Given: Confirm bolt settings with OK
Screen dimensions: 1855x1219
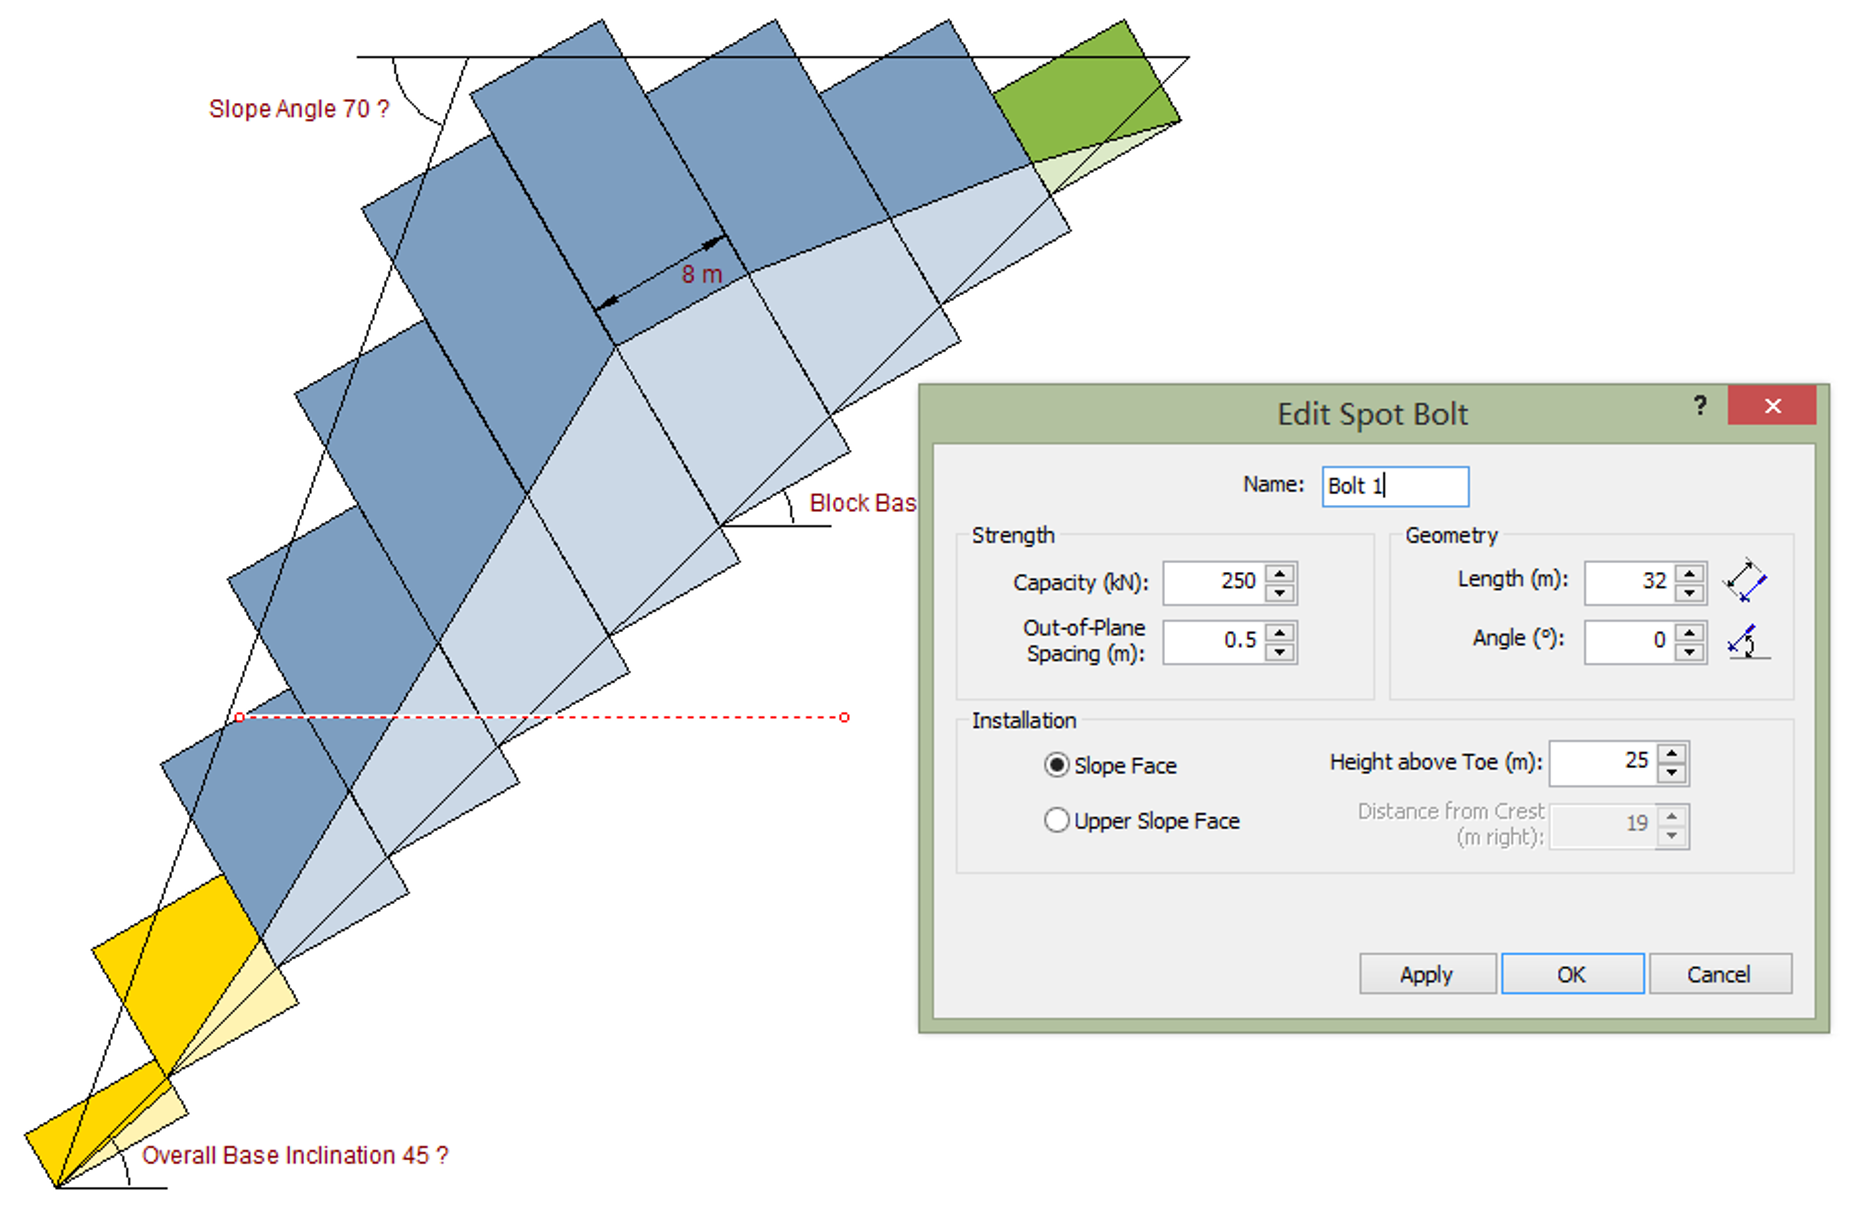Looking at the screenshot, I should coord(1571,974).
